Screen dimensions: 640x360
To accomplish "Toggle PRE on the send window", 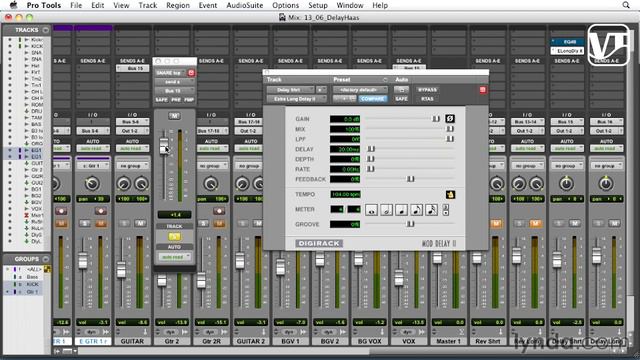I will point(176,100).
